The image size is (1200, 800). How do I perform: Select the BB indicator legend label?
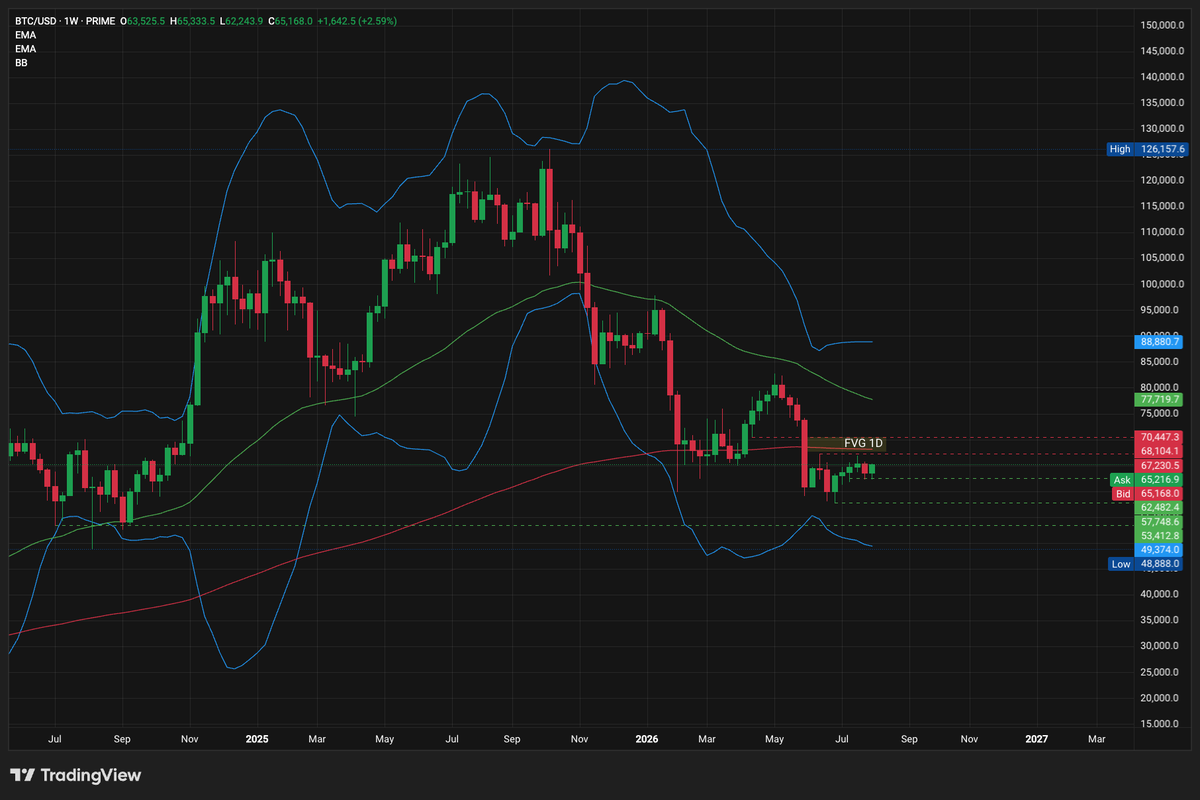(x=21, y=62)
